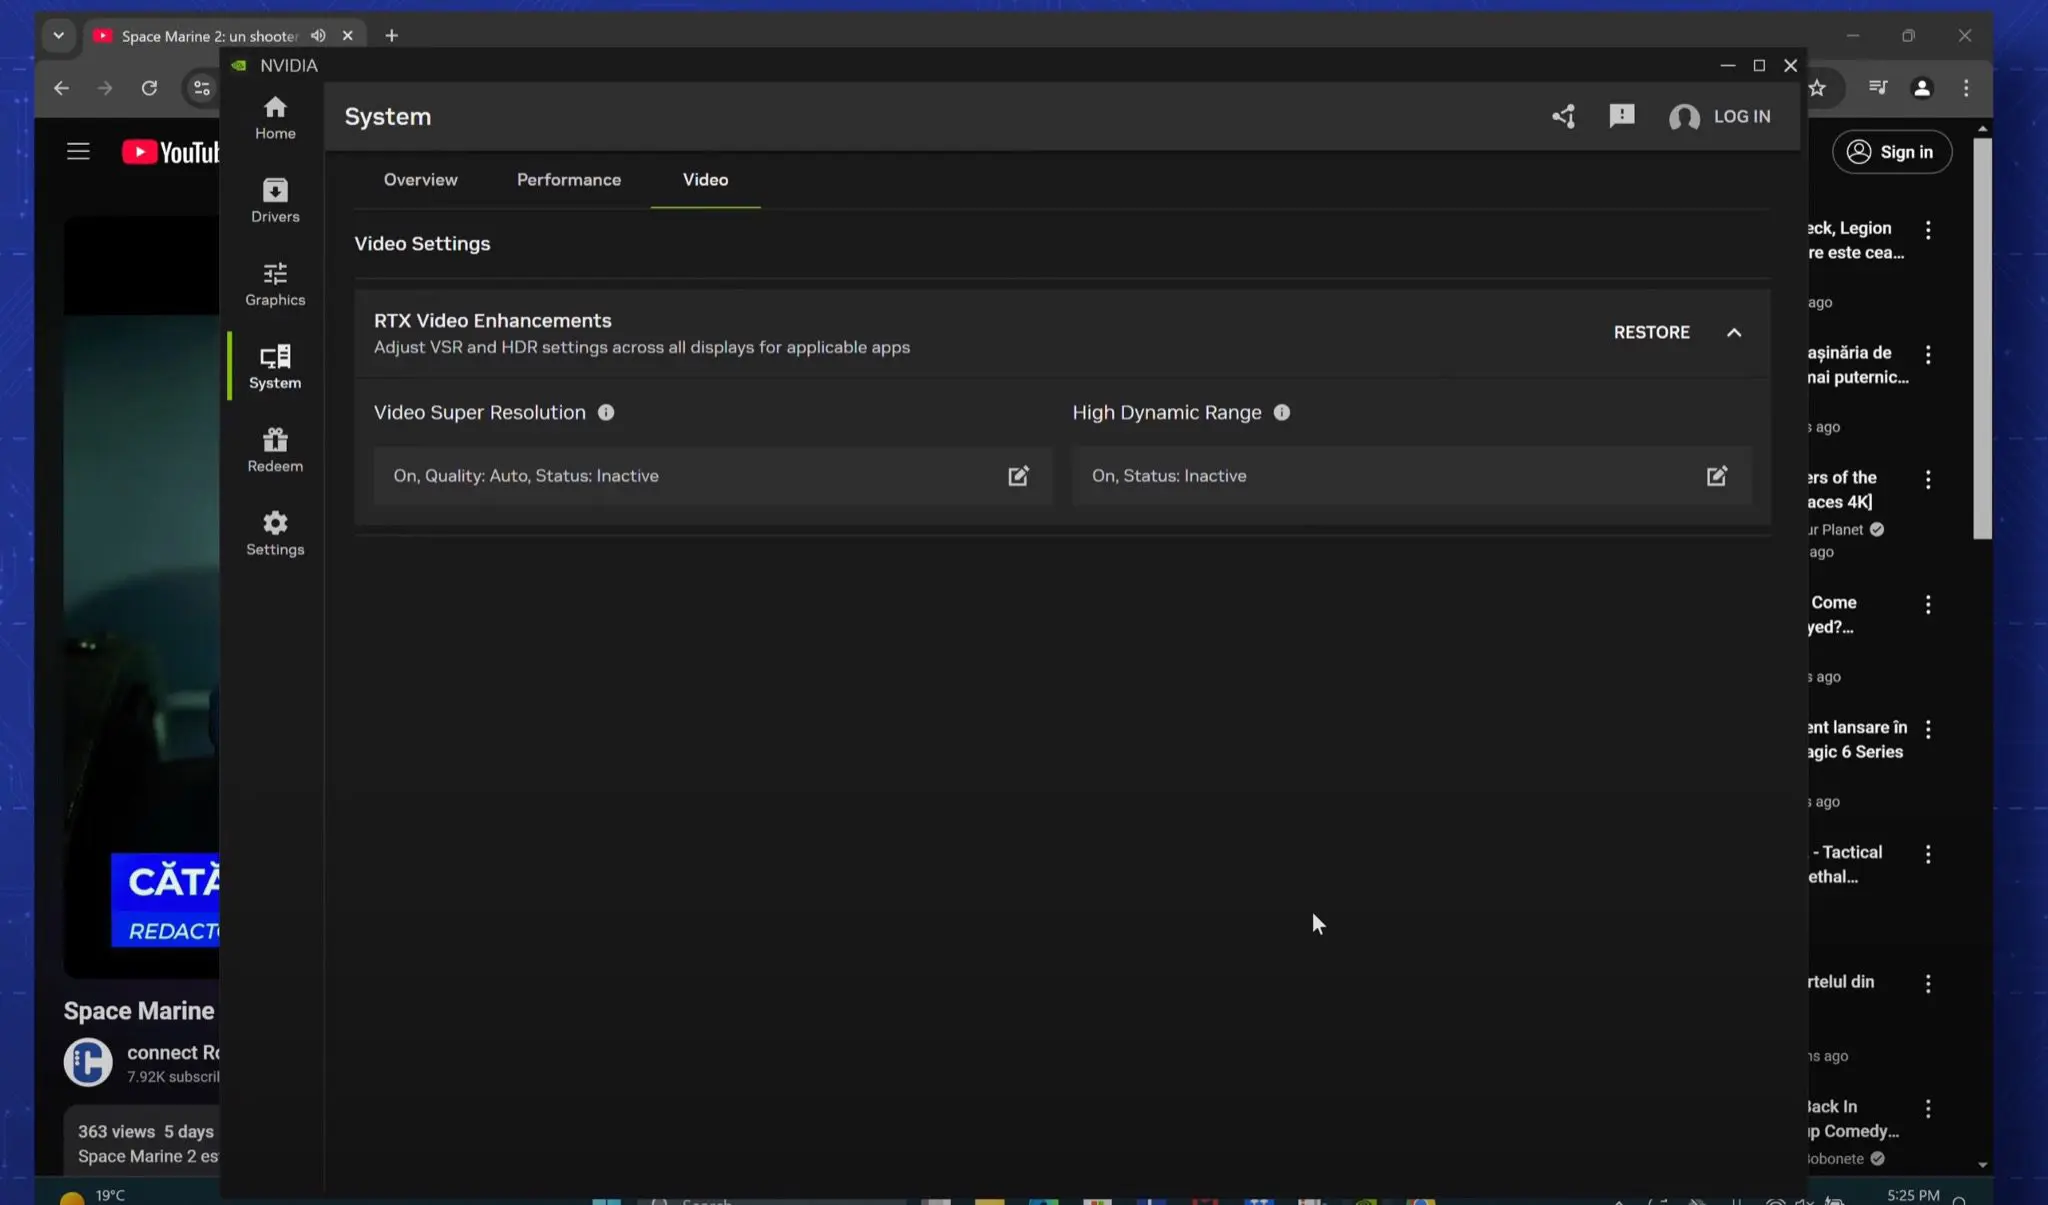Go forward in Chrome
This screenshot has width=2048, height=1205.
pyautogui.click(x=105, y=88)
